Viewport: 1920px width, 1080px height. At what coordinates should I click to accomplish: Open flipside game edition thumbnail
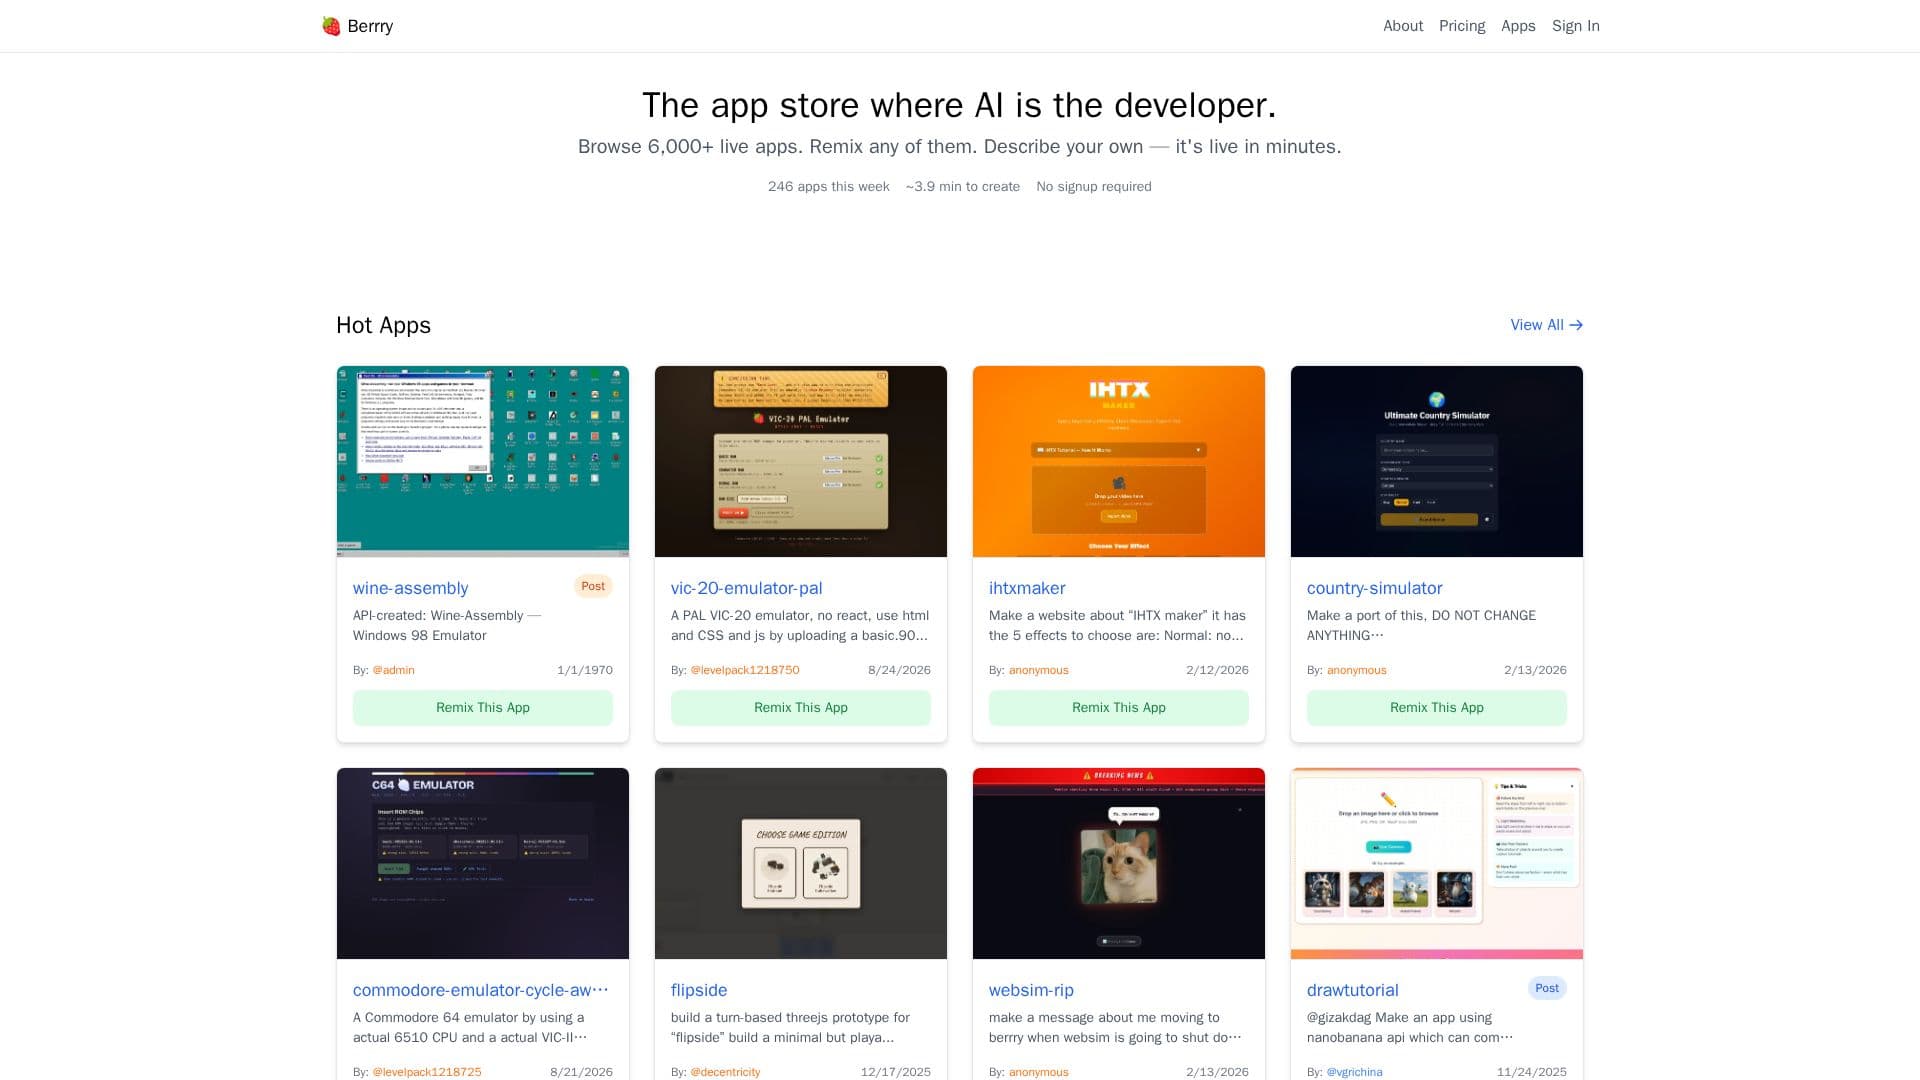coord(801,863)
